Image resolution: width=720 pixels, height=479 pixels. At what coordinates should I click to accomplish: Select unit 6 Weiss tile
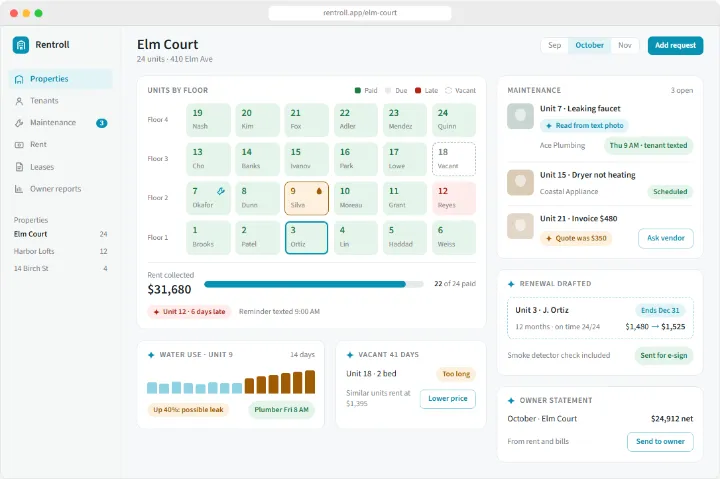tap(454, 237)
